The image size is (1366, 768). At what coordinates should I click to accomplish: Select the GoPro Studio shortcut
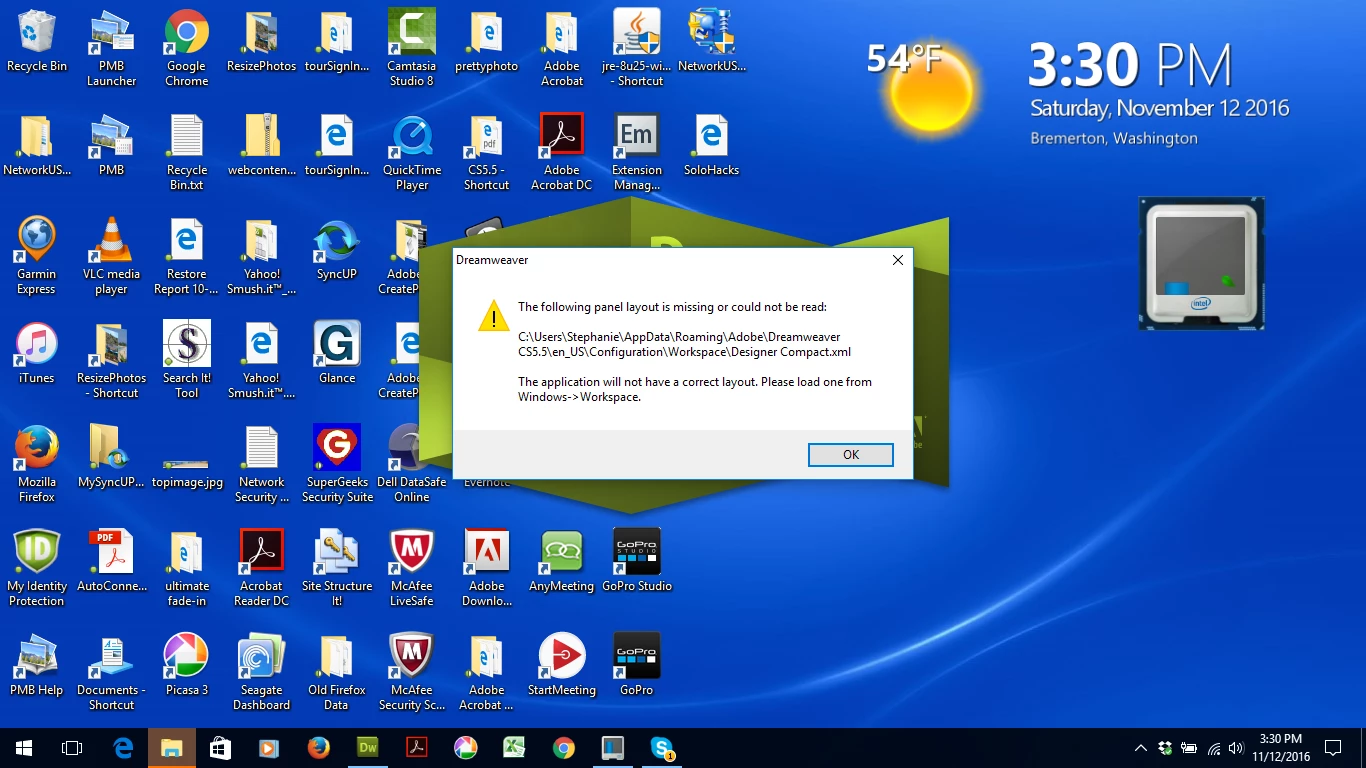636,562
